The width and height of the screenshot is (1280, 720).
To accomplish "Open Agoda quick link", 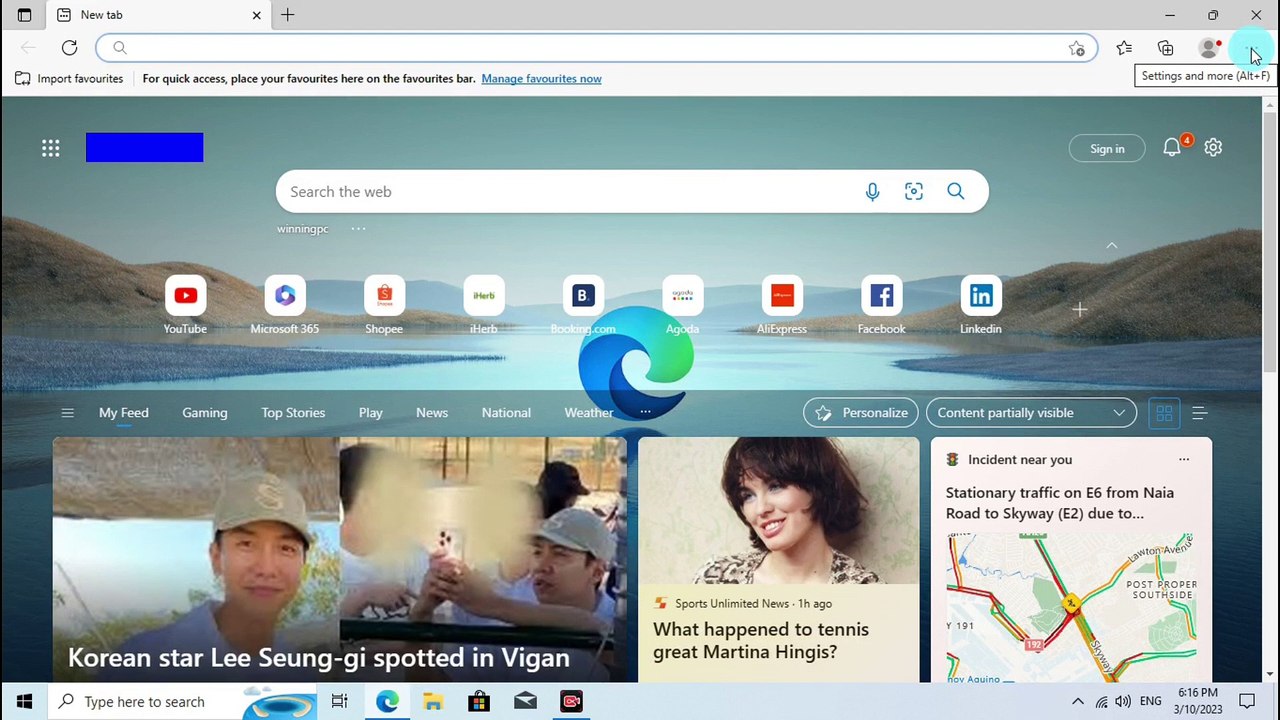I will tap(682, 305).
